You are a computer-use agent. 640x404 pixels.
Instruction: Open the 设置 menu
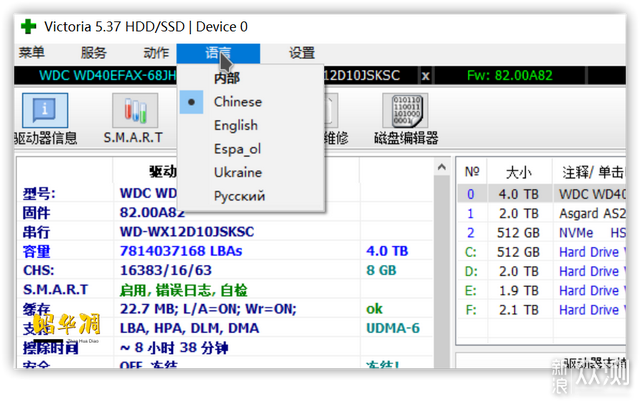(x=302, y=53)
